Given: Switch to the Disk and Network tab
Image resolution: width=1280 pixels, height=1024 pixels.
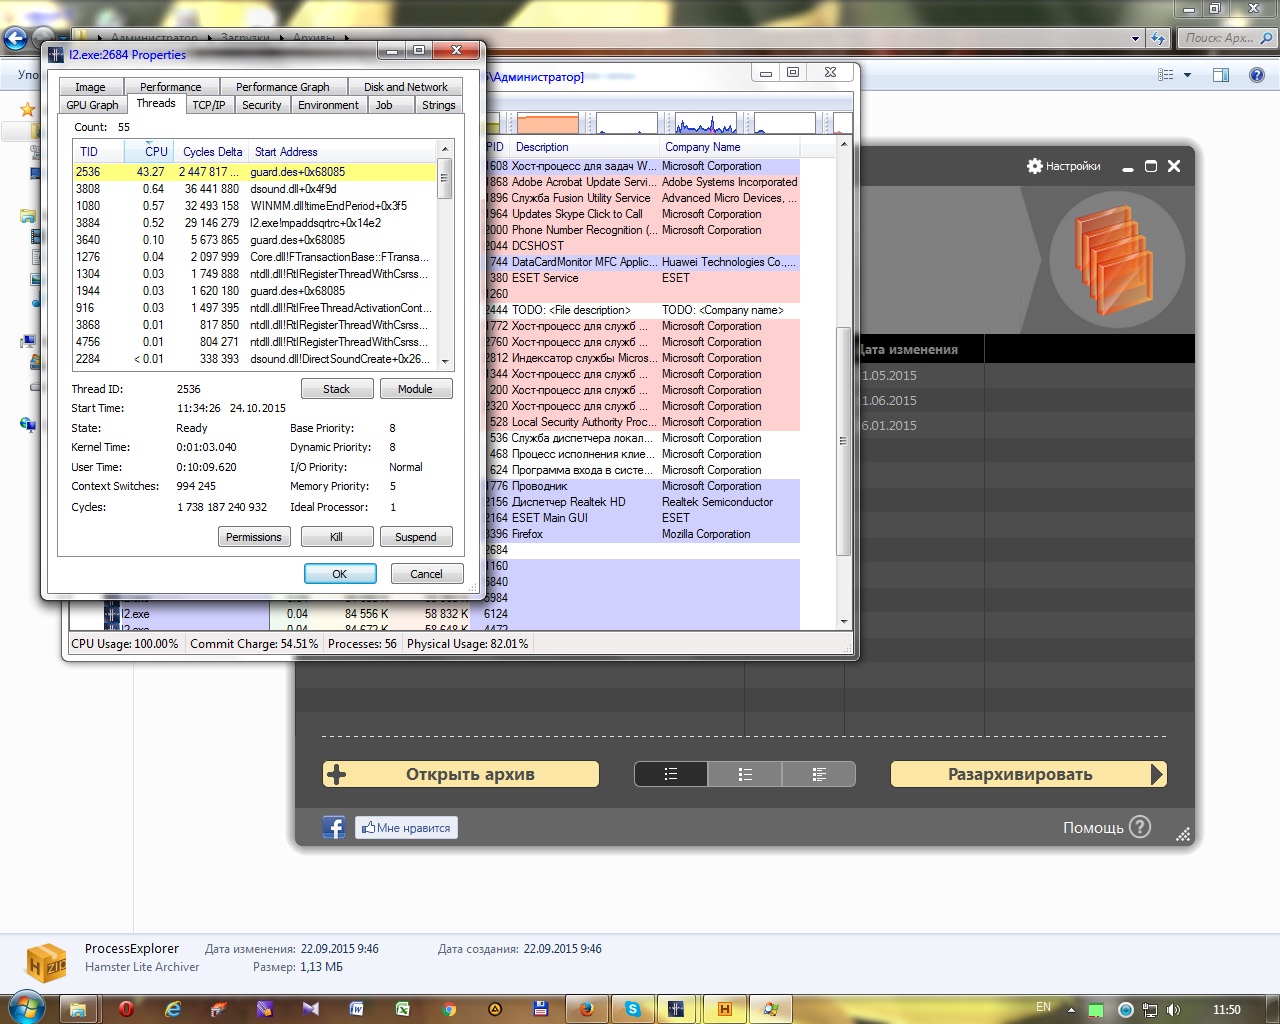Looking at the screenshot, I should (406, 87).
